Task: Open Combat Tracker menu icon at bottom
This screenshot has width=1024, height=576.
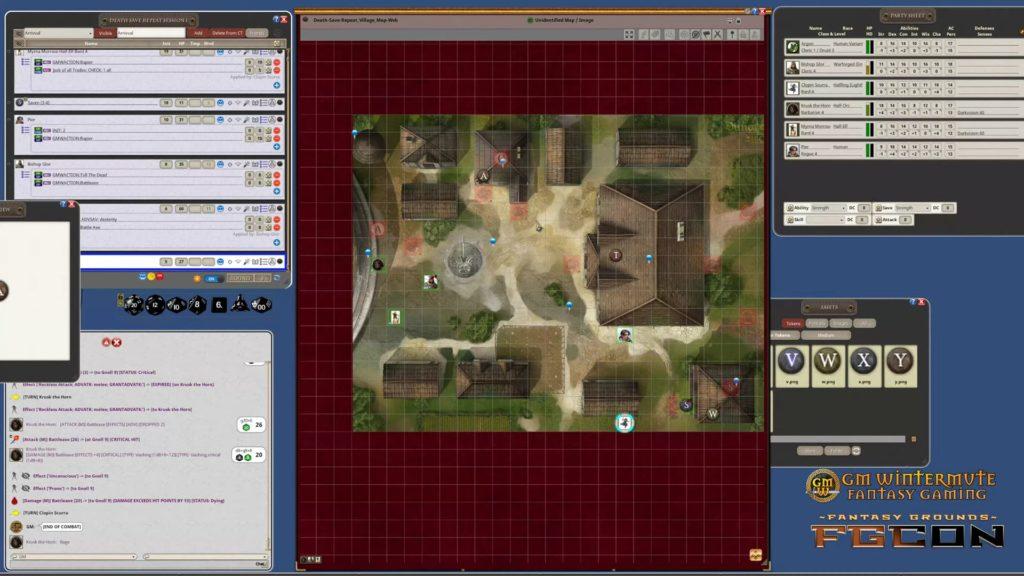Action: pos(197,278)
